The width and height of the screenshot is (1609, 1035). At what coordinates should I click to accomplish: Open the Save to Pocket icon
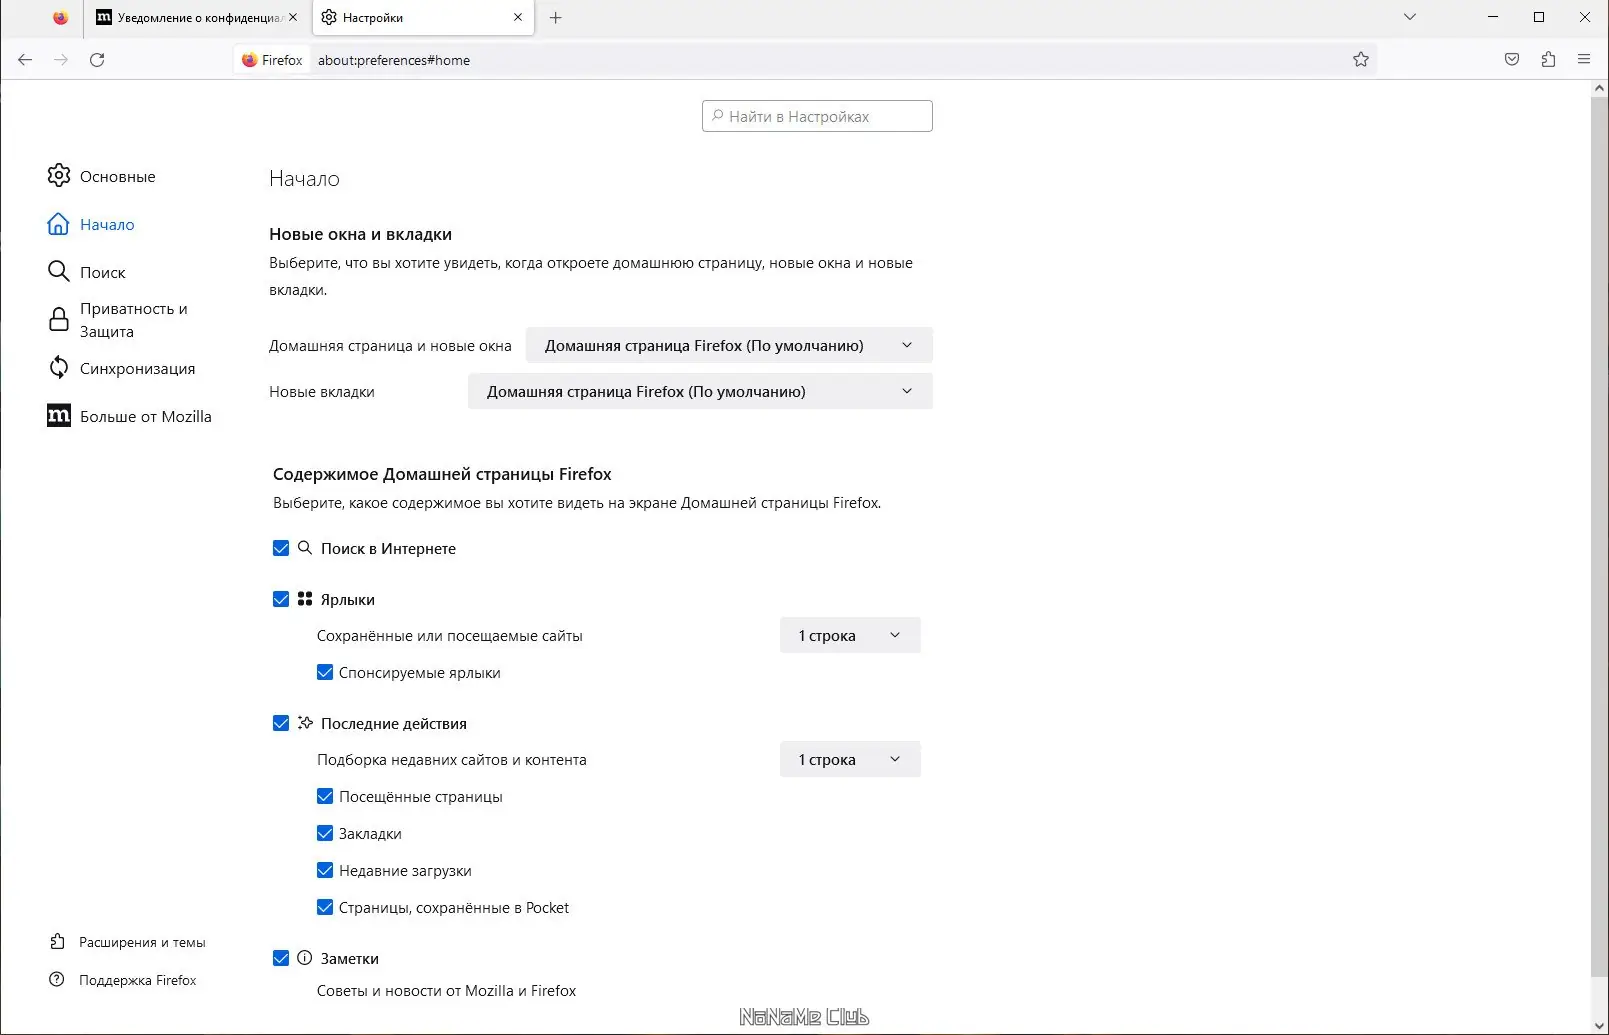coord(1512,60)
